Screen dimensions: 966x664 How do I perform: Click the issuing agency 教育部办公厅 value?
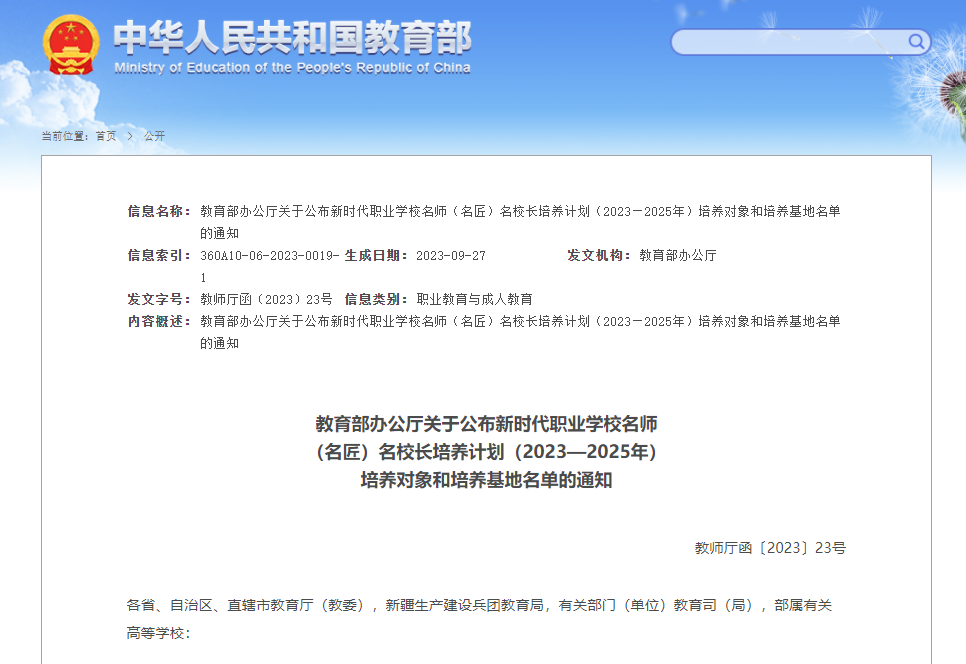[677, 256]
